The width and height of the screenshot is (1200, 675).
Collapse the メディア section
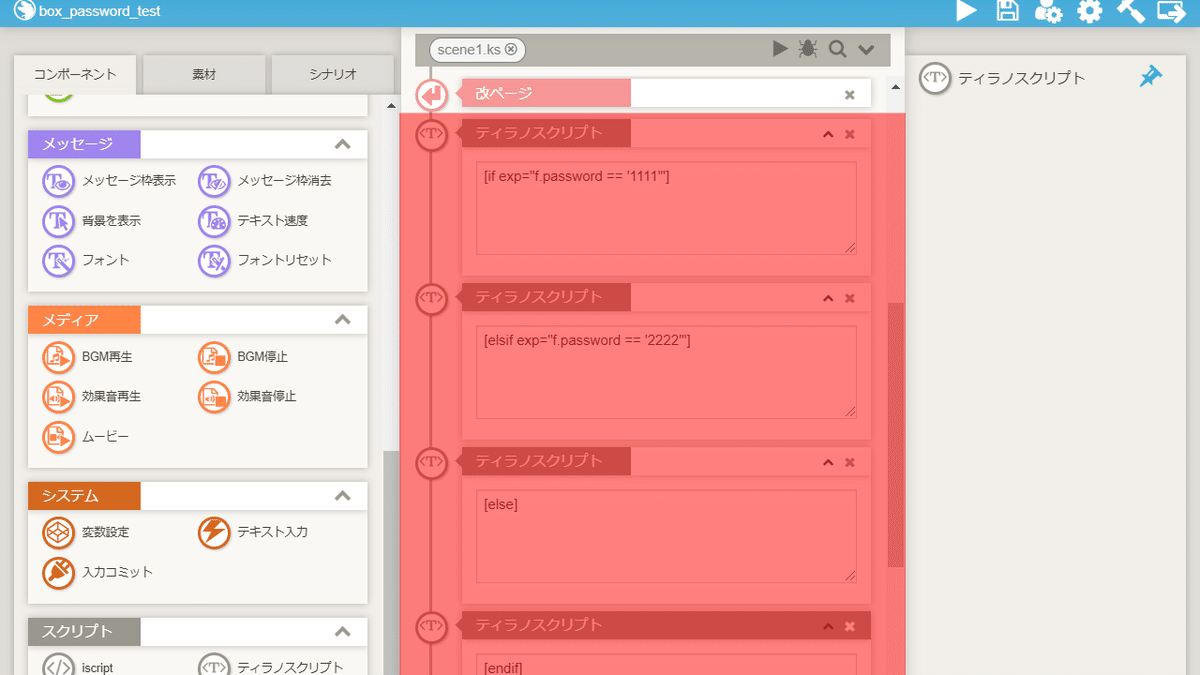343,320
